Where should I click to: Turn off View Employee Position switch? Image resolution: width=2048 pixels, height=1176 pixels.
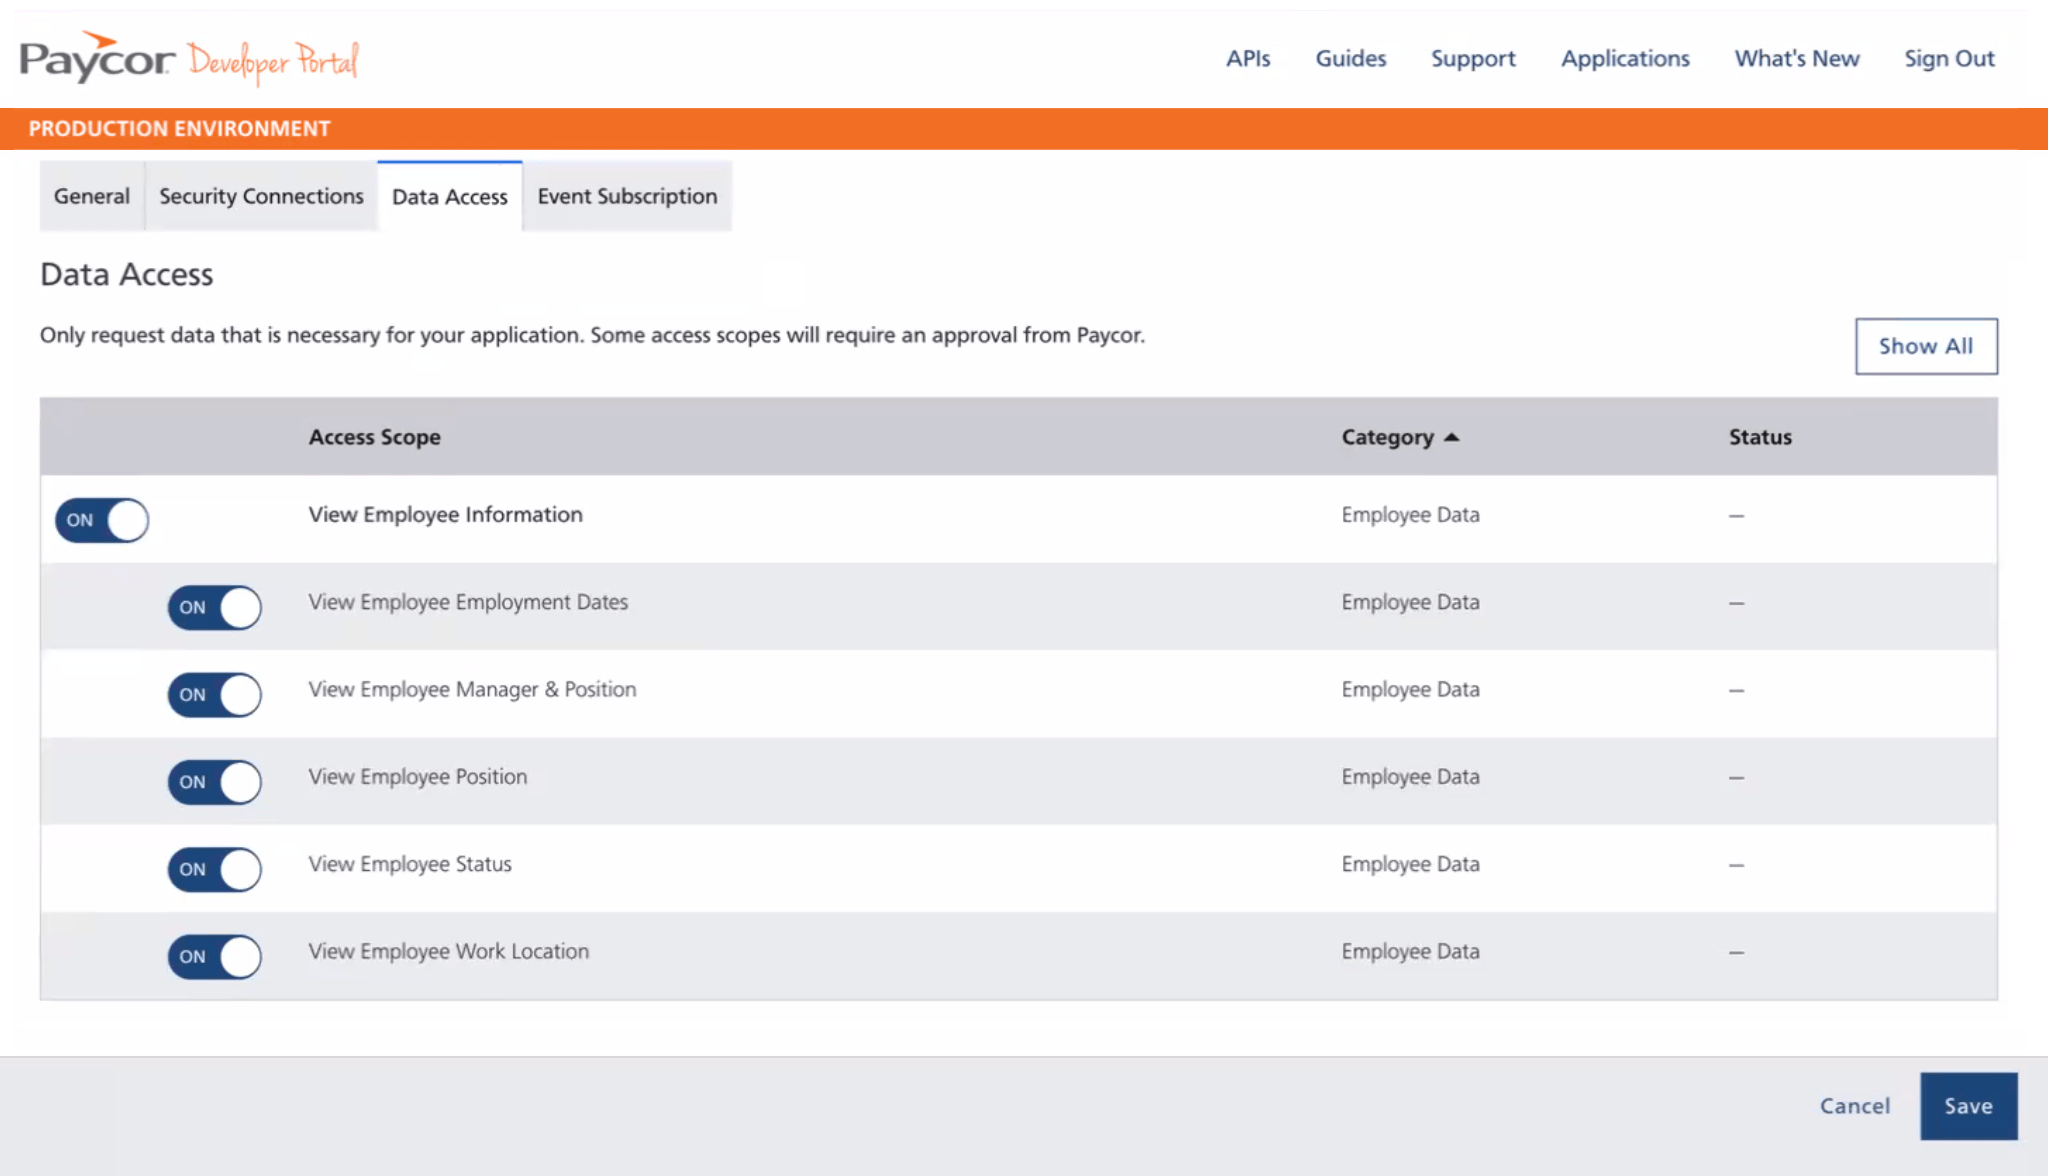(215, 782)
